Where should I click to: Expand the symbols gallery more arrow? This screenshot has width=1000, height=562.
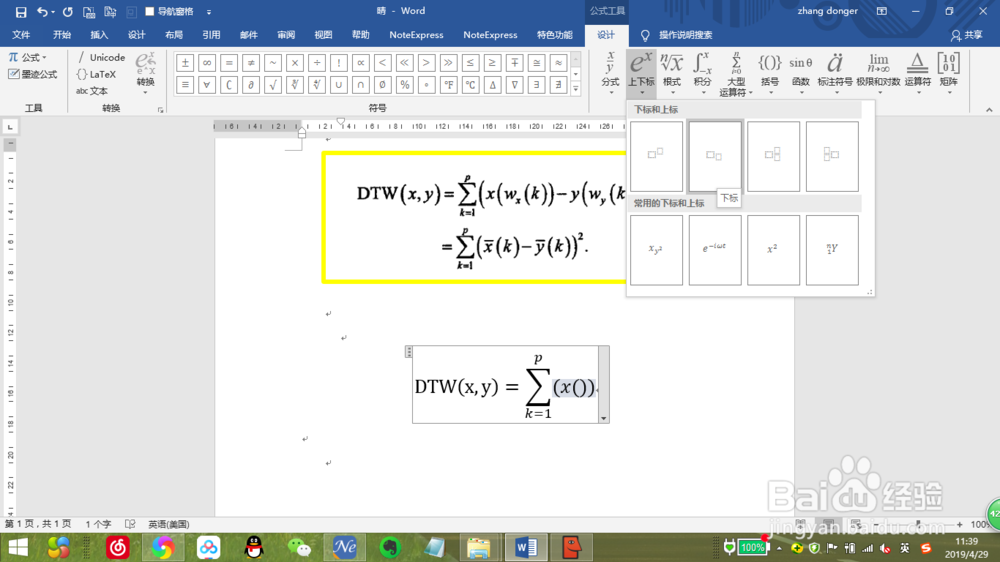(x=576, y=89)
